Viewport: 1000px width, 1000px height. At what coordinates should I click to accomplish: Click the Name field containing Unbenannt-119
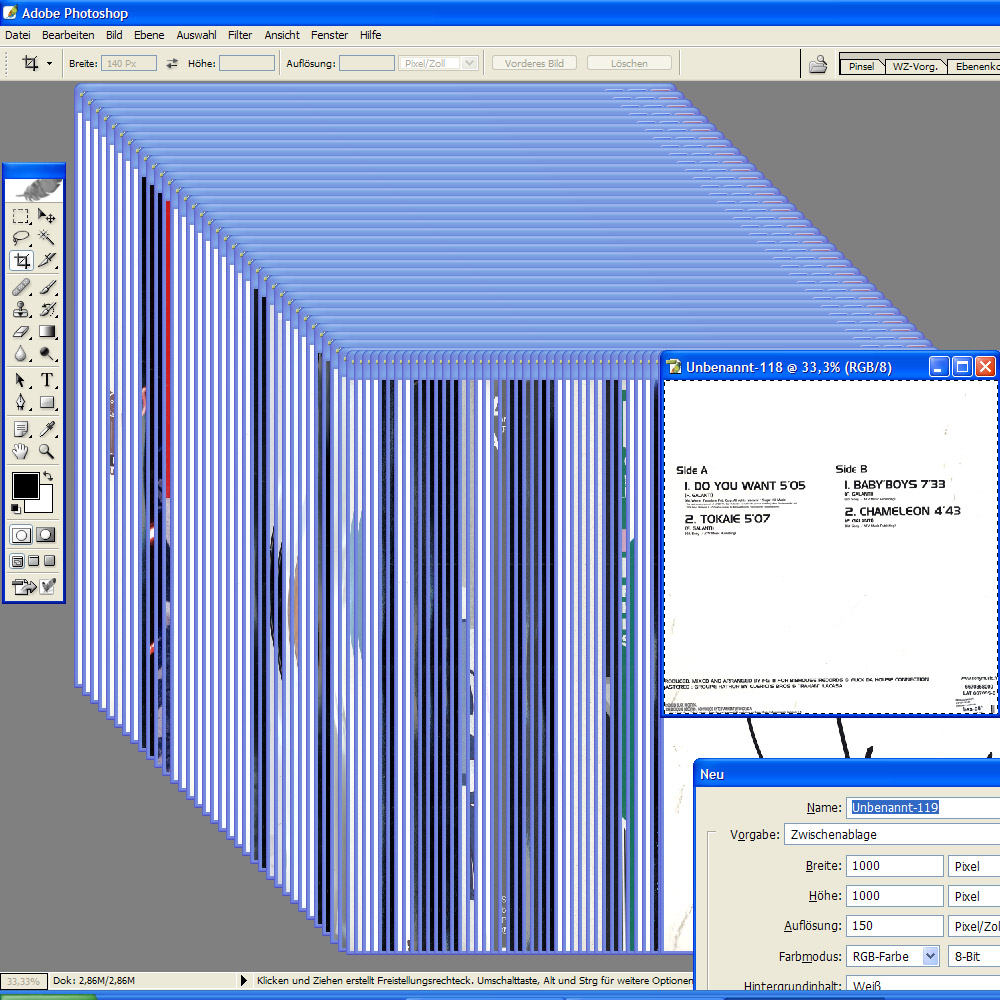[922, 807]
